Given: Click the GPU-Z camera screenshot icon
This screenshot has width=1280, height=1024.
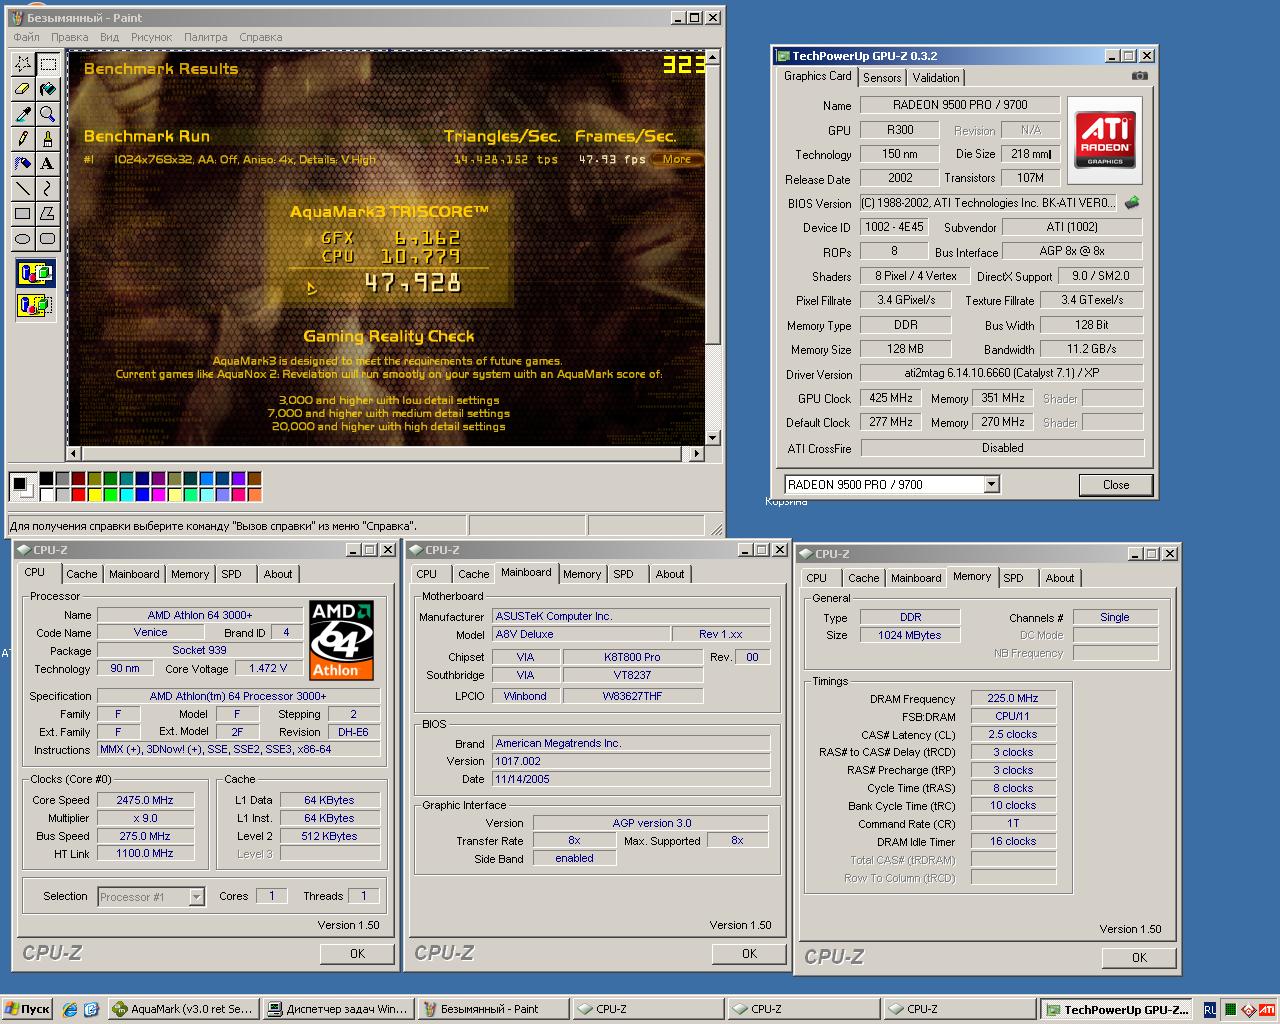Looking at the screenshot, I should [x=1139, y=76].
